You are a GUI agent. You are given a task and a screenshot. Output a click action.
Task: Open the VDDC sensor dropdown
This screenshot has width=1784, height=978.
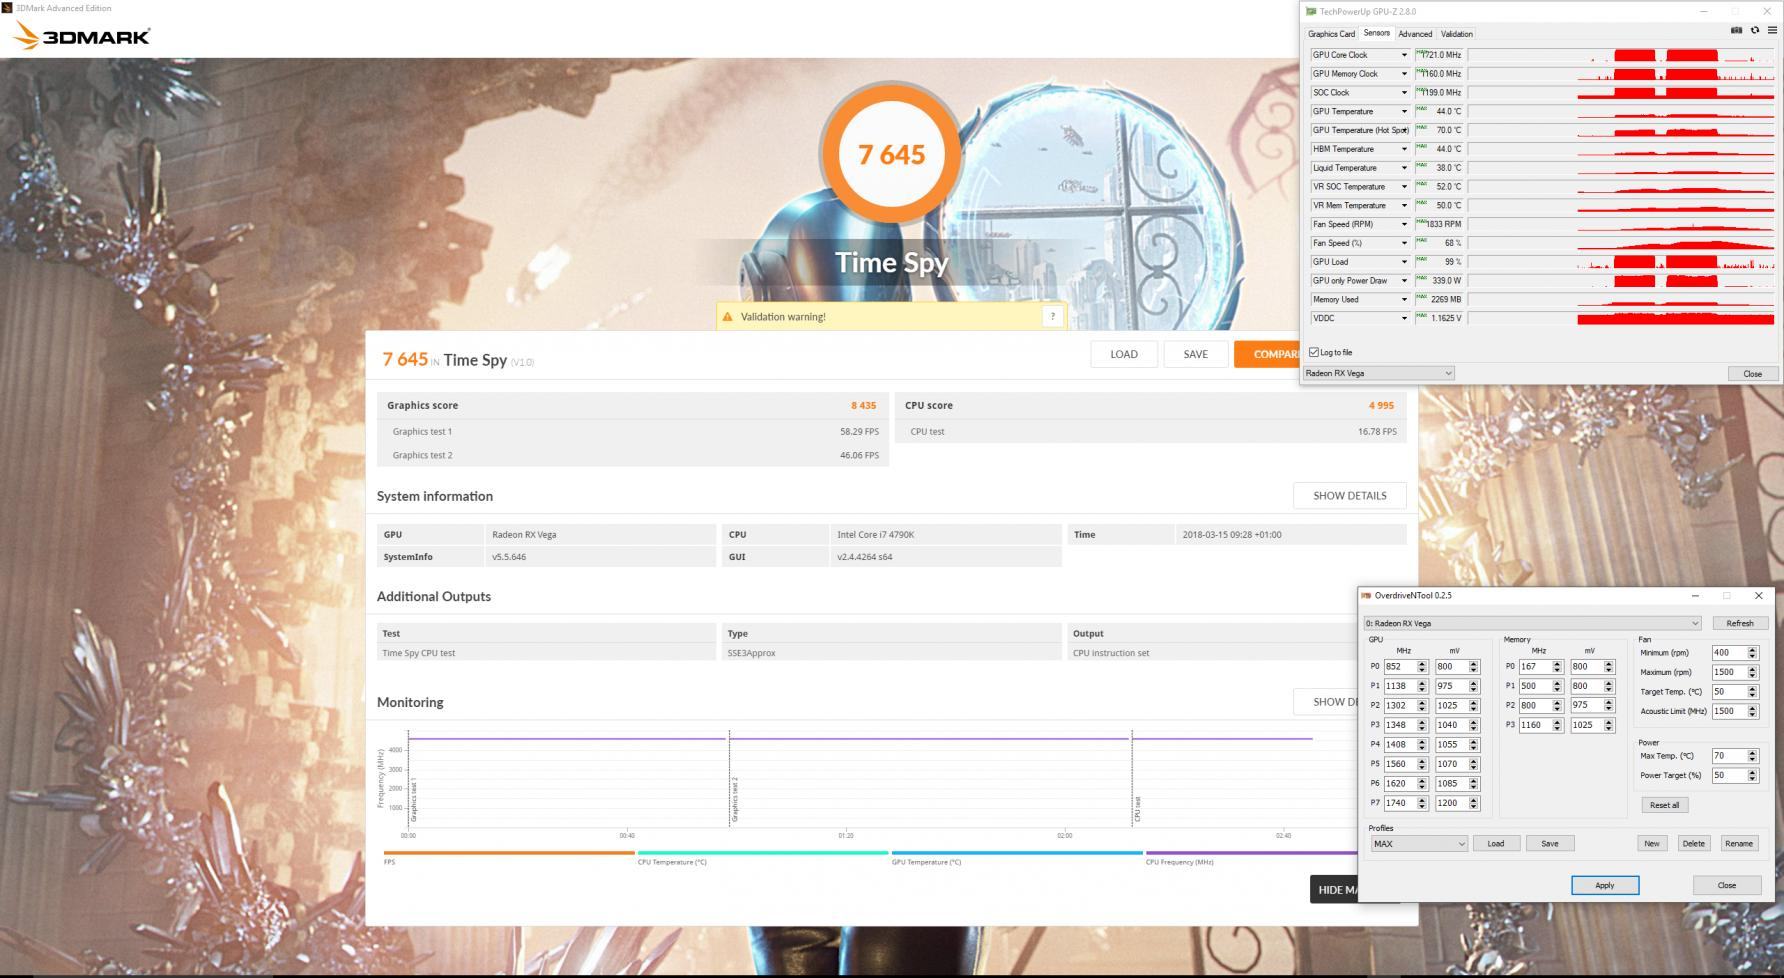pyautogui.click(x=1404, y=318)
